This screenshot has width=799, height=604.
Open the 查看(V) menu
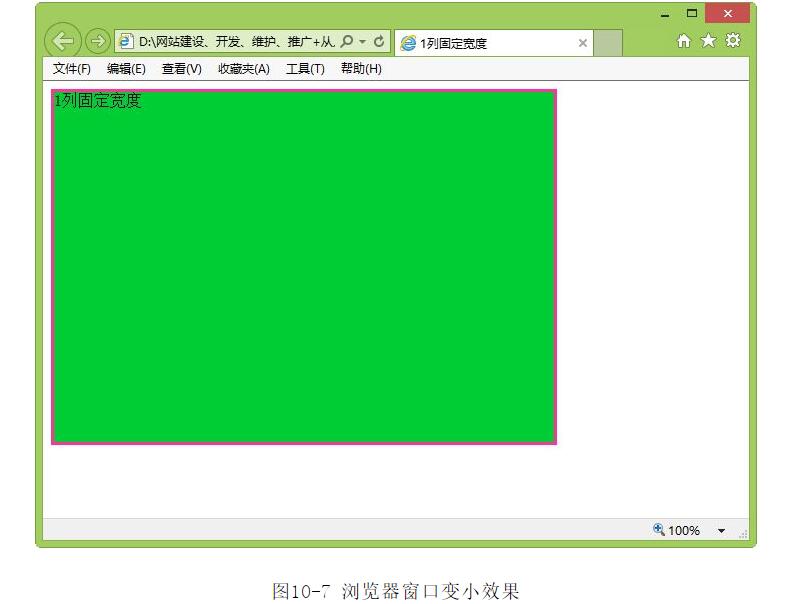pos(181,69)
